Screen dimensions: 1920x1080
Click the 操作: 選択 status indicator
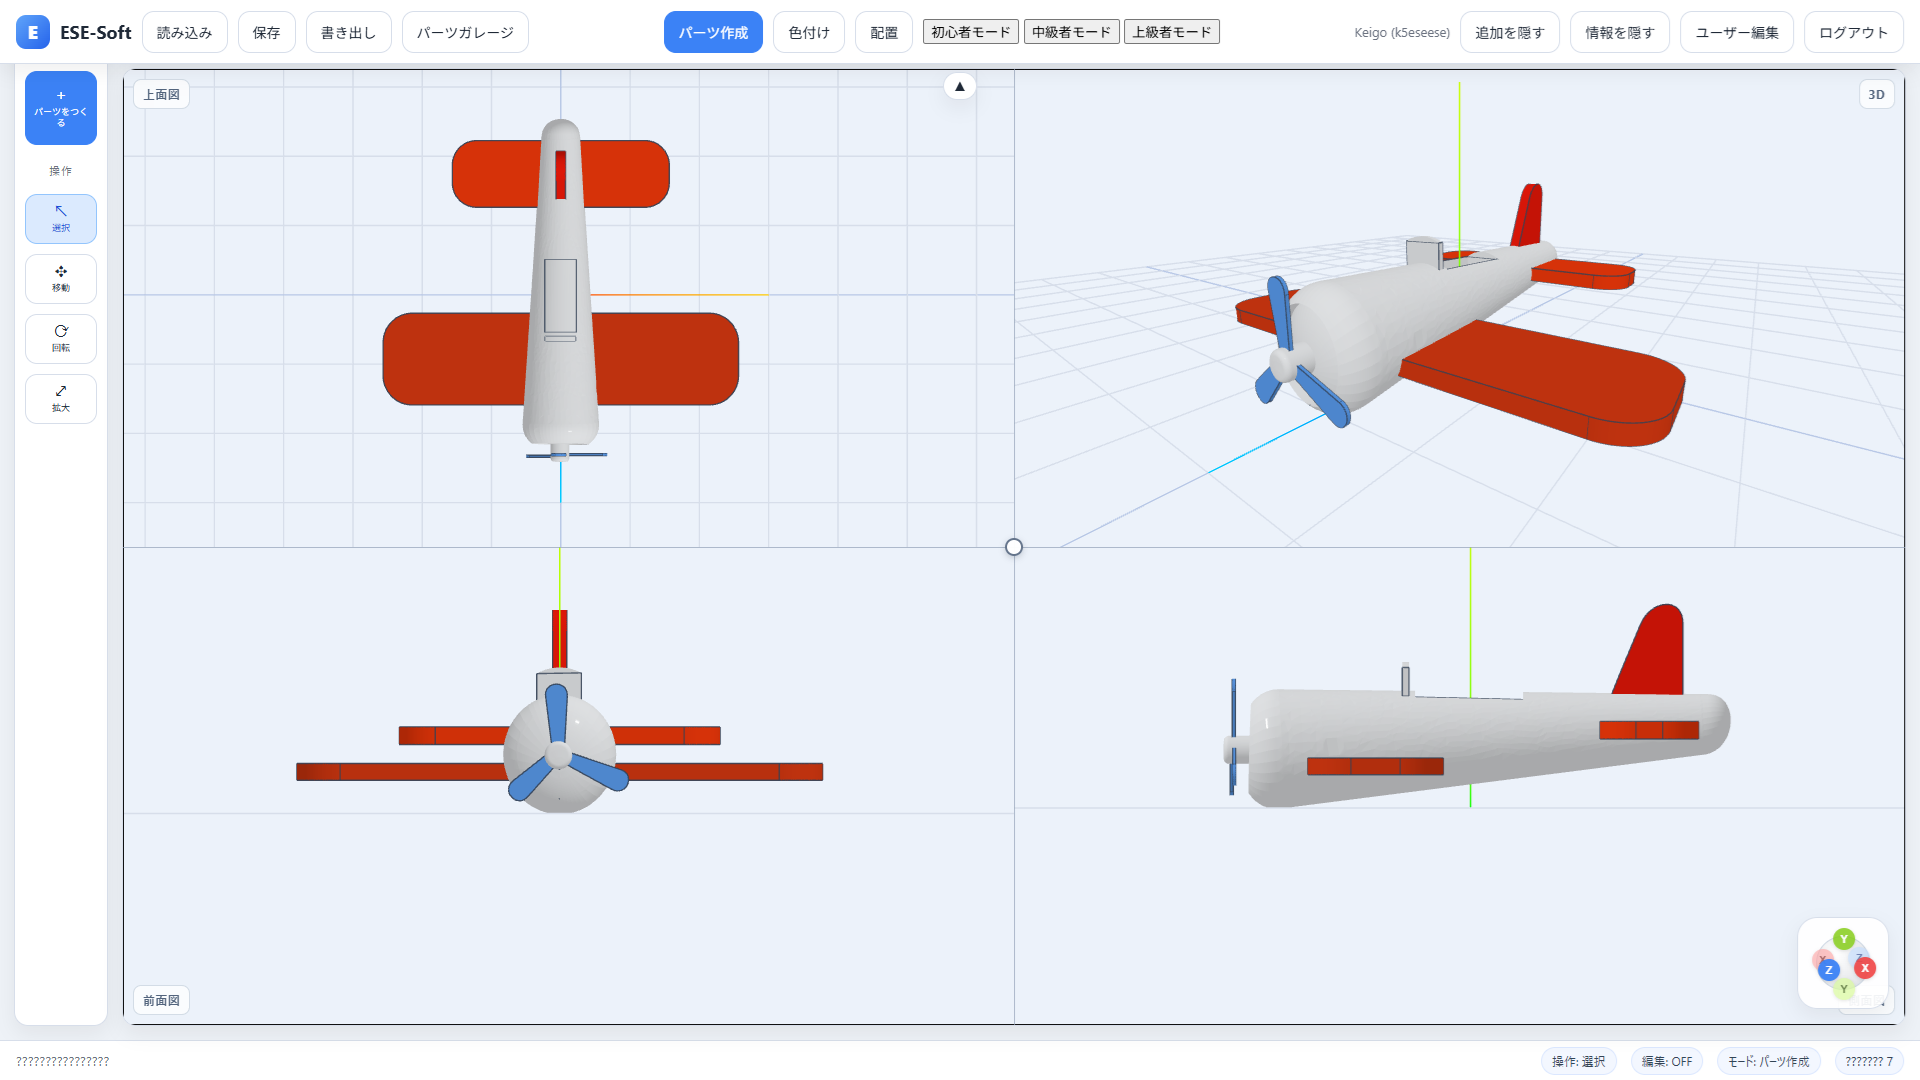(1579, 1061)
